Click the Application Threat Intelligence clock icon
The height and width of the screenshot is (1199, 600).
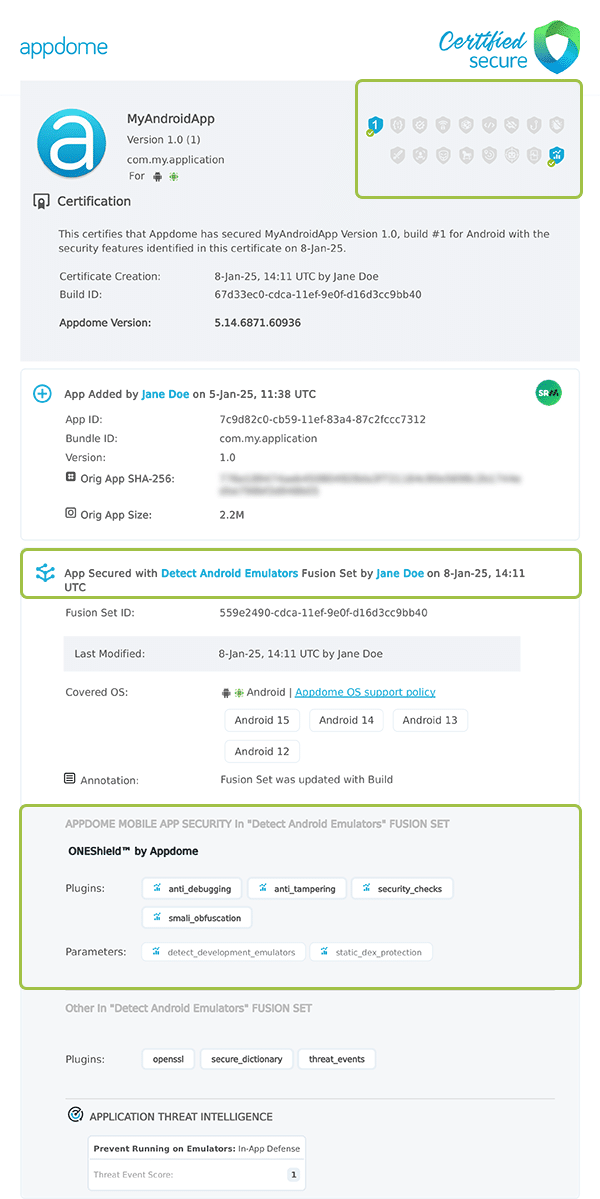coord(73,1115)
